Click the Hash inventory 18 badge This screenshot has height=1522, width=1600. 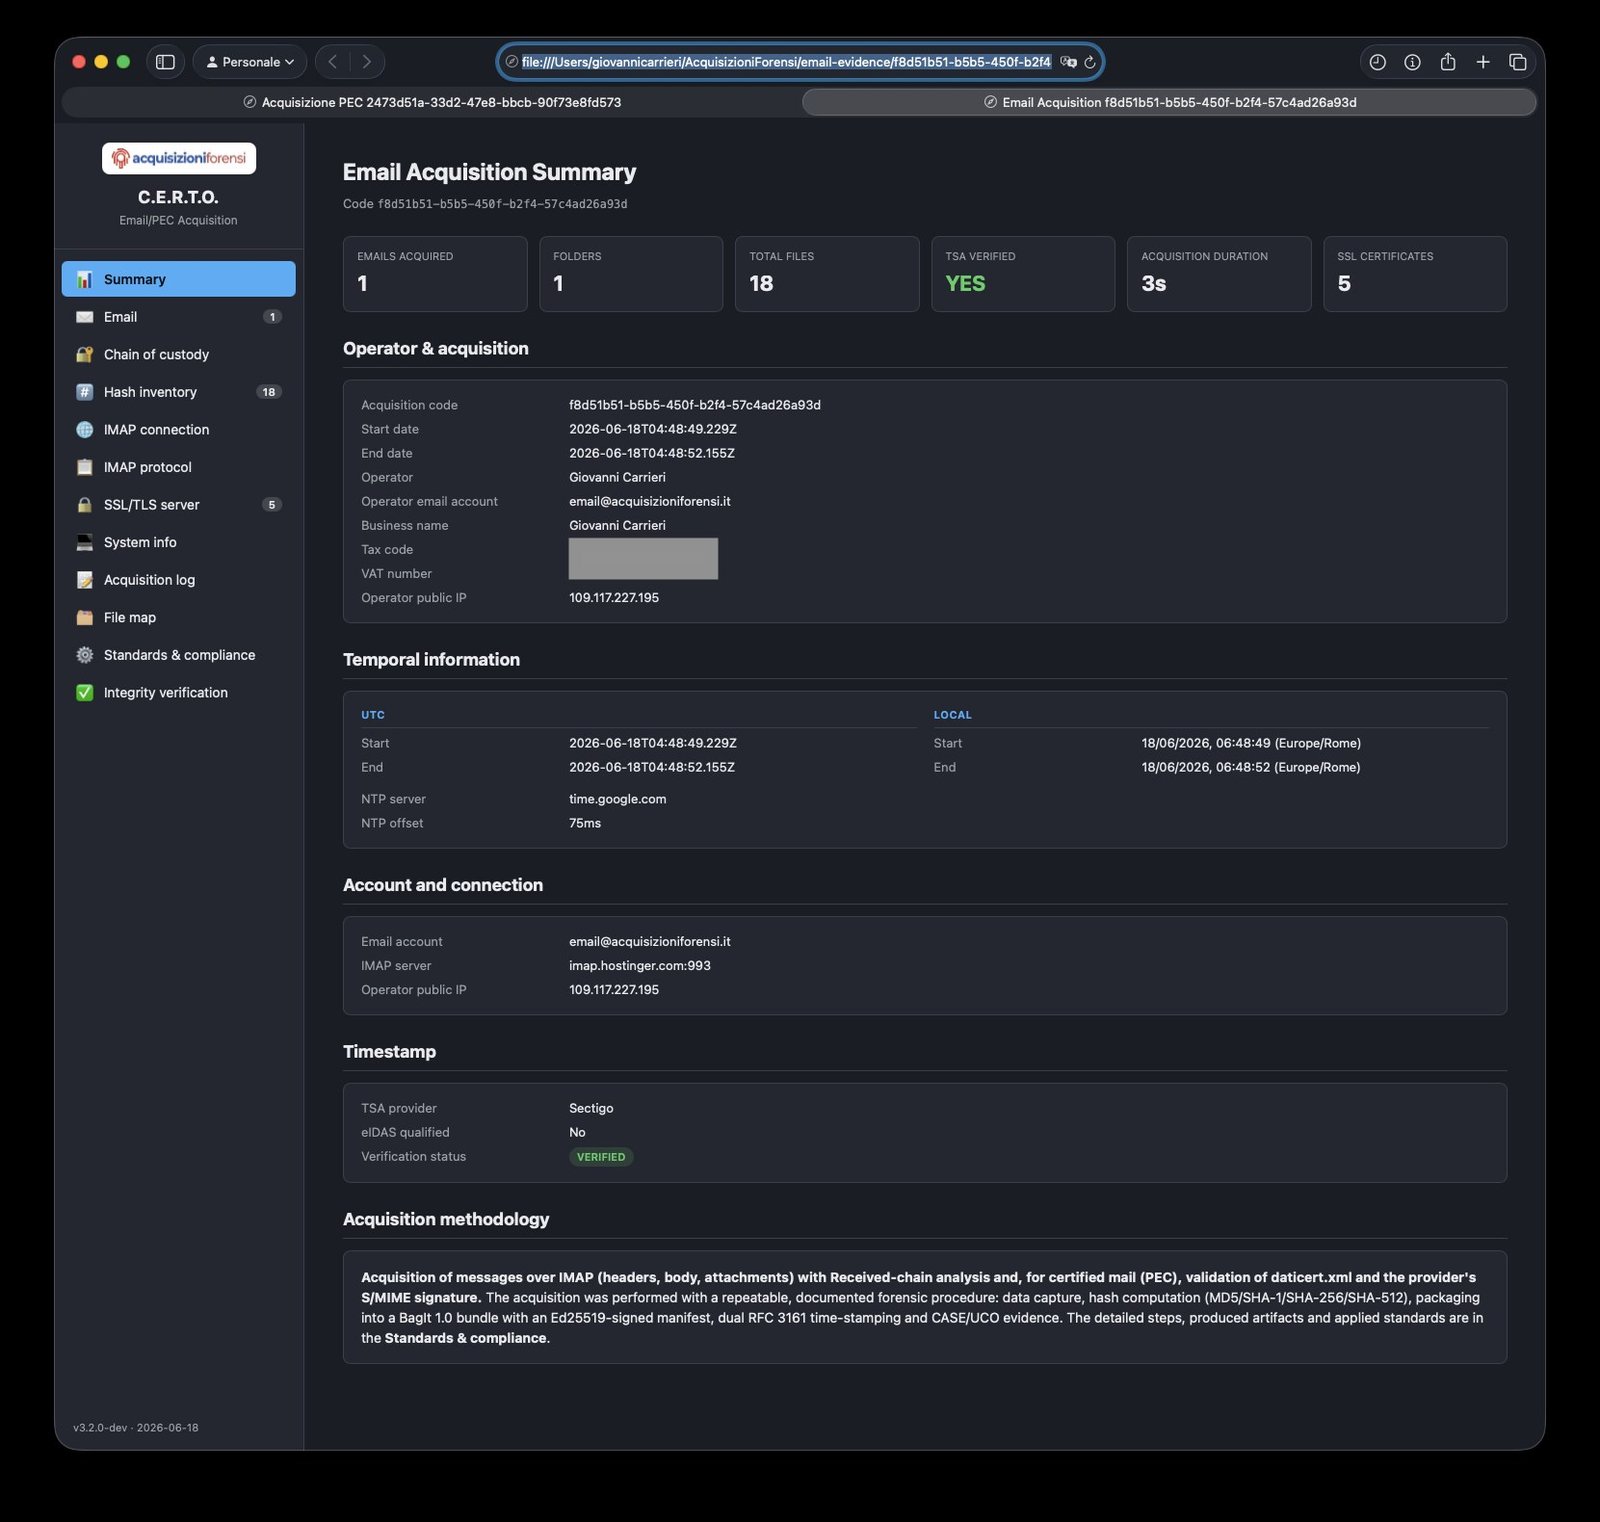pyautogui.click(x=269, y=392)
